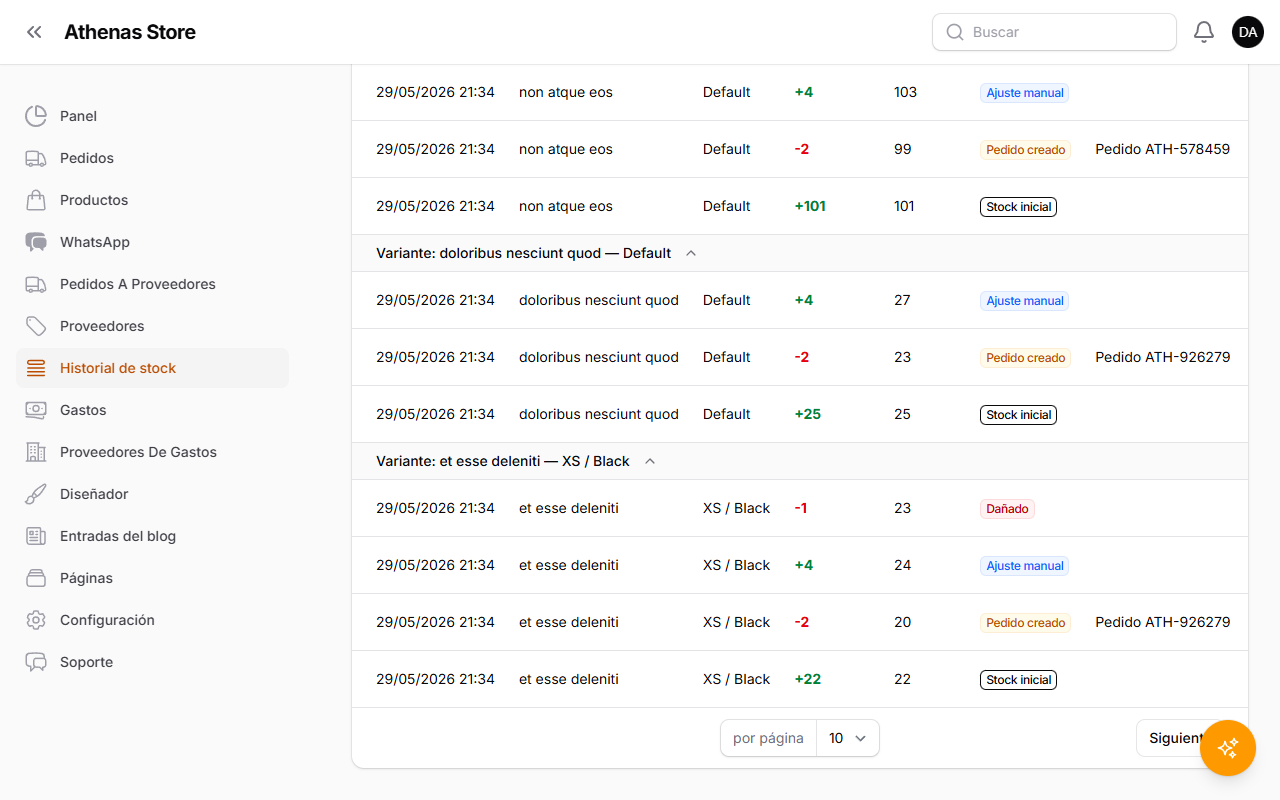Open Pedido ATH-578459 reference

click(1162, 149)
